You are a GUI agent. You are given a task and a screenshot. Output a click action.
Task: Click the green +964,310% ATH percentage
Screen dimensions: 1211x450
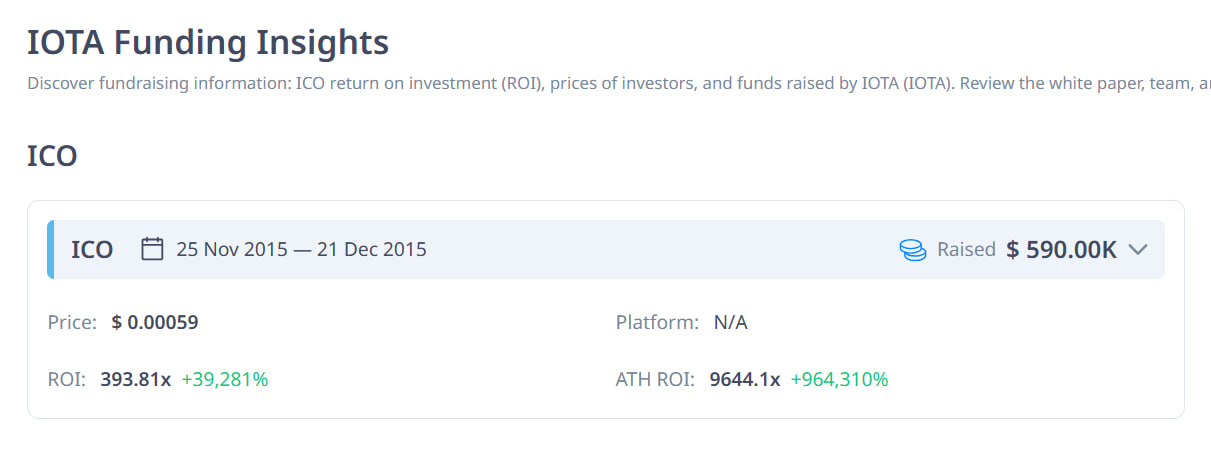click(x=839, y=380)
